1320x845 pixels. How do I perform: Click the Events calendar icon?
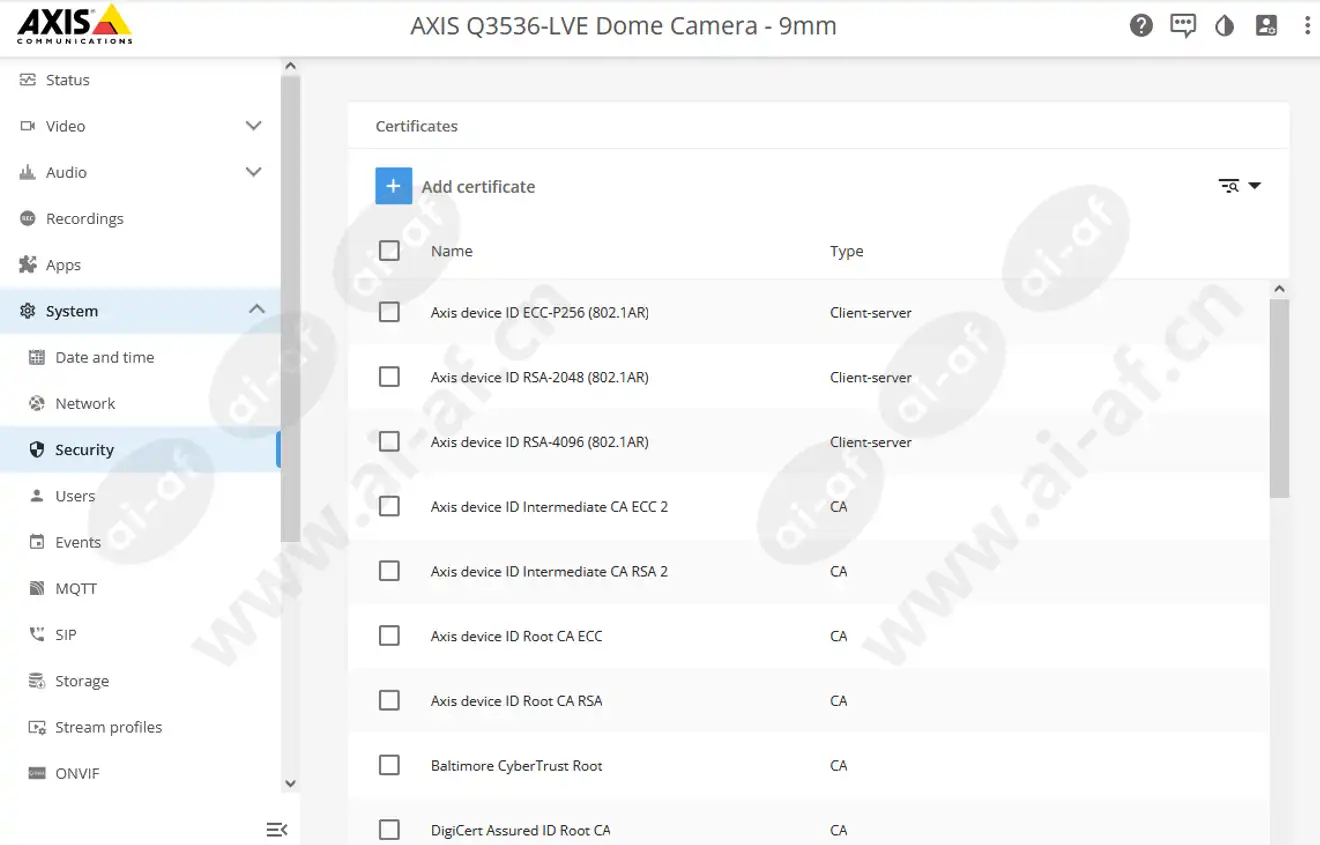(37, 542)
